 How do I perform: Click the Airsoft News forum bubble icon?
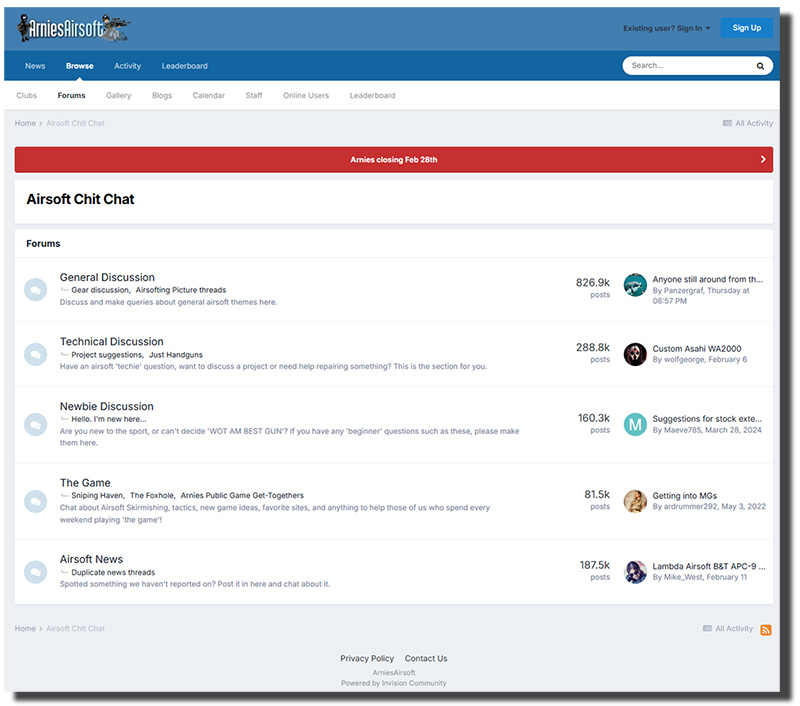35,572
